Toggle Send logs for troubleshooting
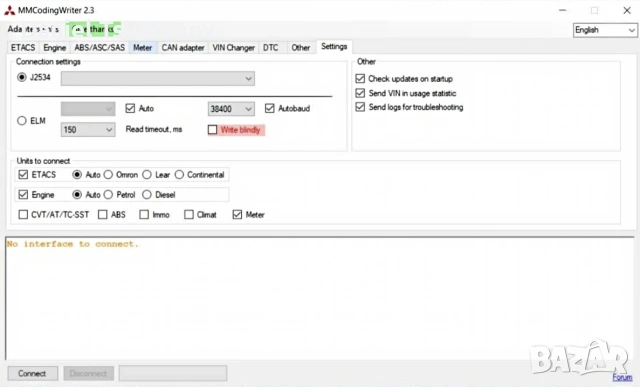The image size is (640, 387). (360, 107)
